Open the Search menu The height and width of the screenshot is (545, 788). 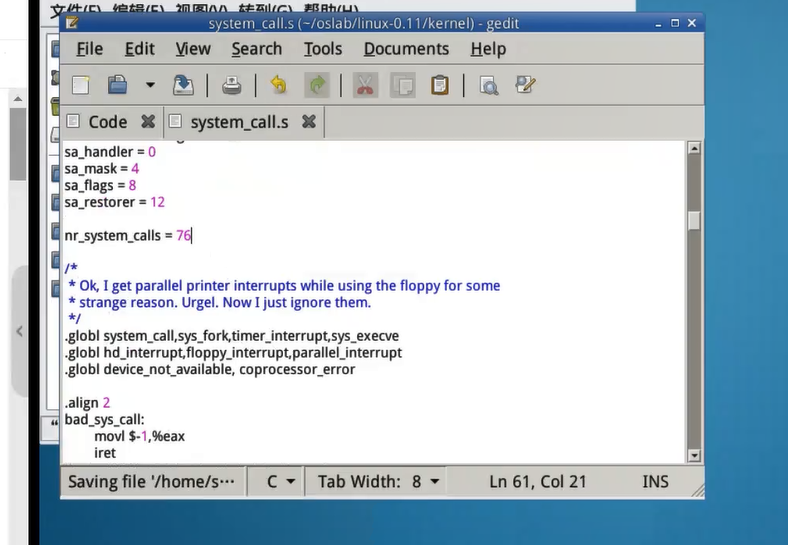[256, 49]
